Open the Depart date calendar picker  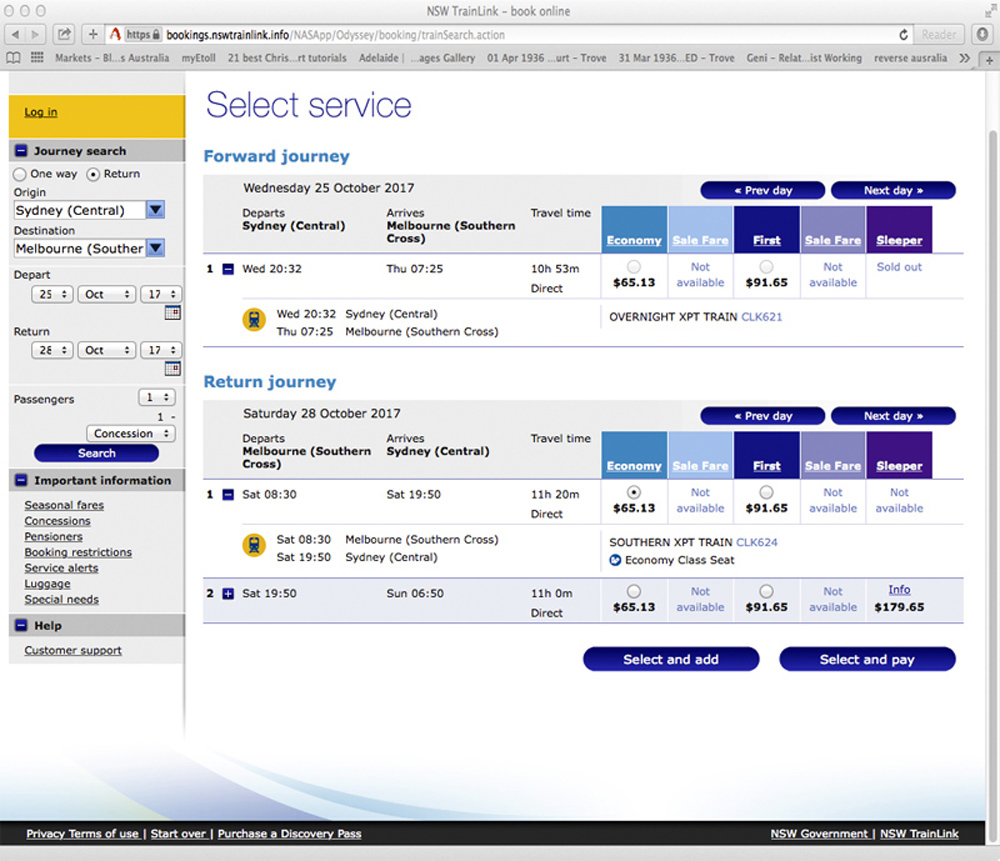pyautogui.click(x=172, y=313)
